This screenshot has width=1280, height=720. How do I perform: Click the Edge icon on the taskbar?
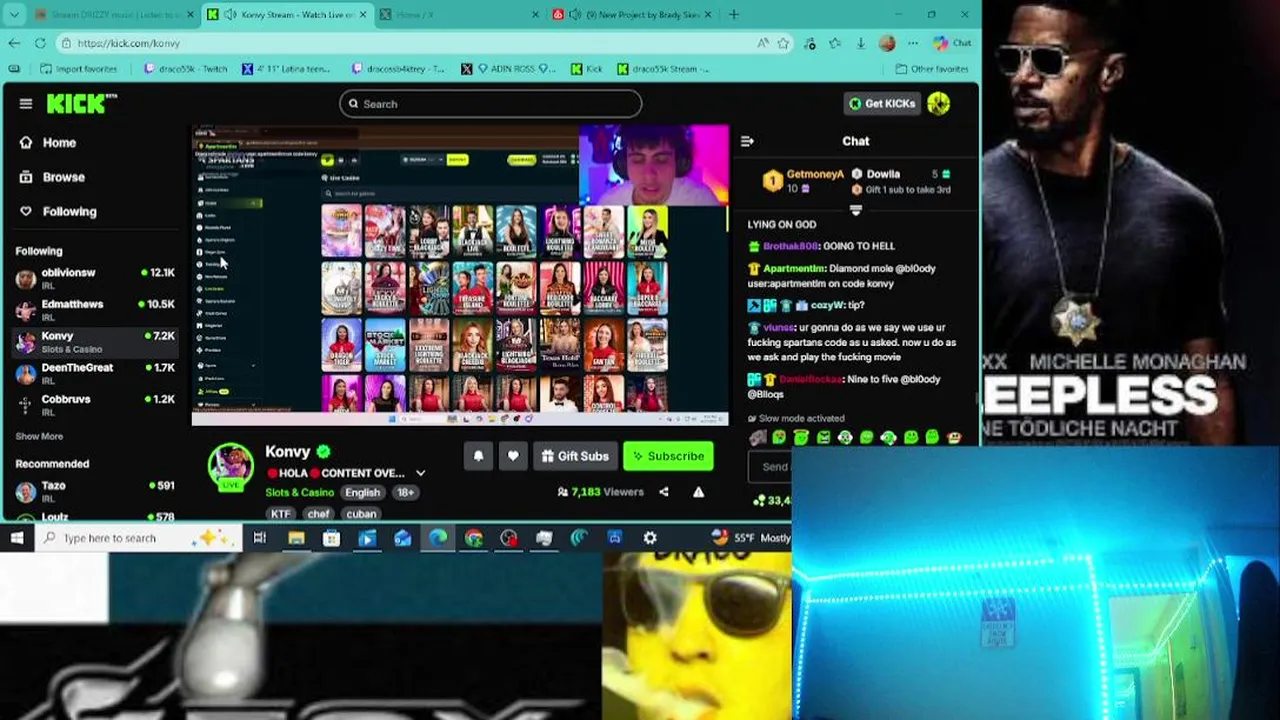438,538
